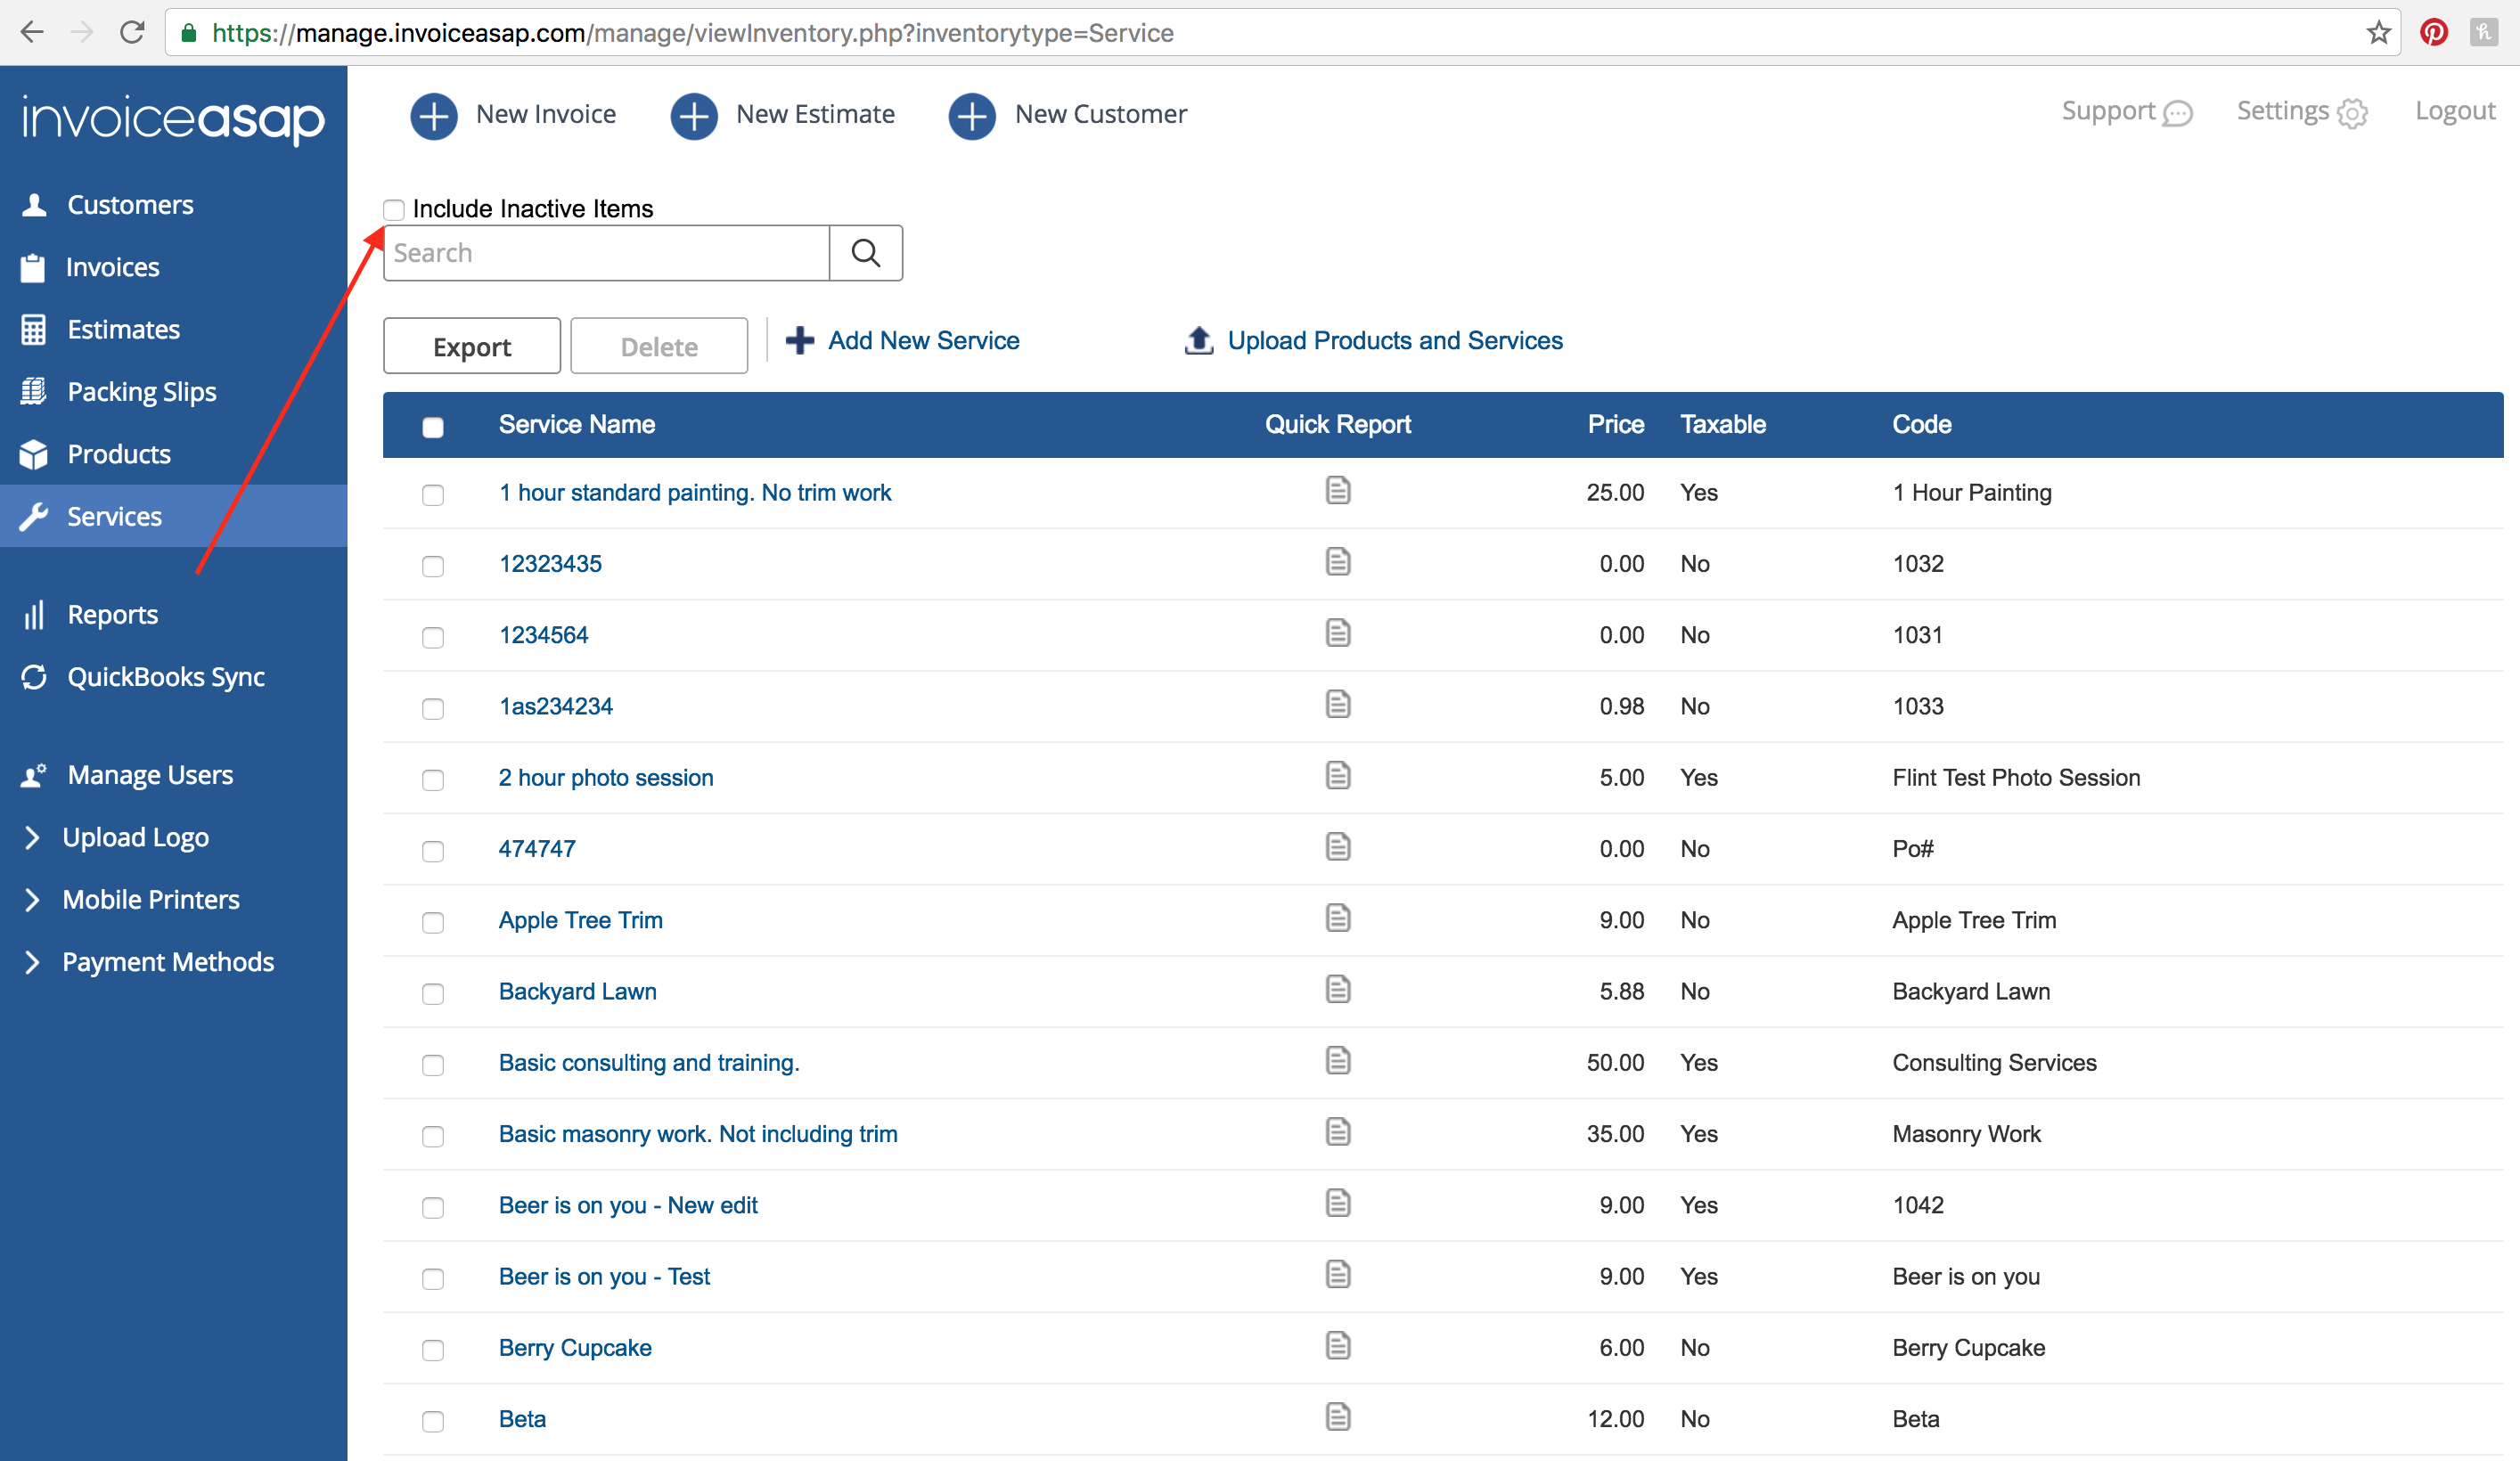Open Packing Slips section
The height and width of the screenshot is (1461, 2520).
[141, 392]
